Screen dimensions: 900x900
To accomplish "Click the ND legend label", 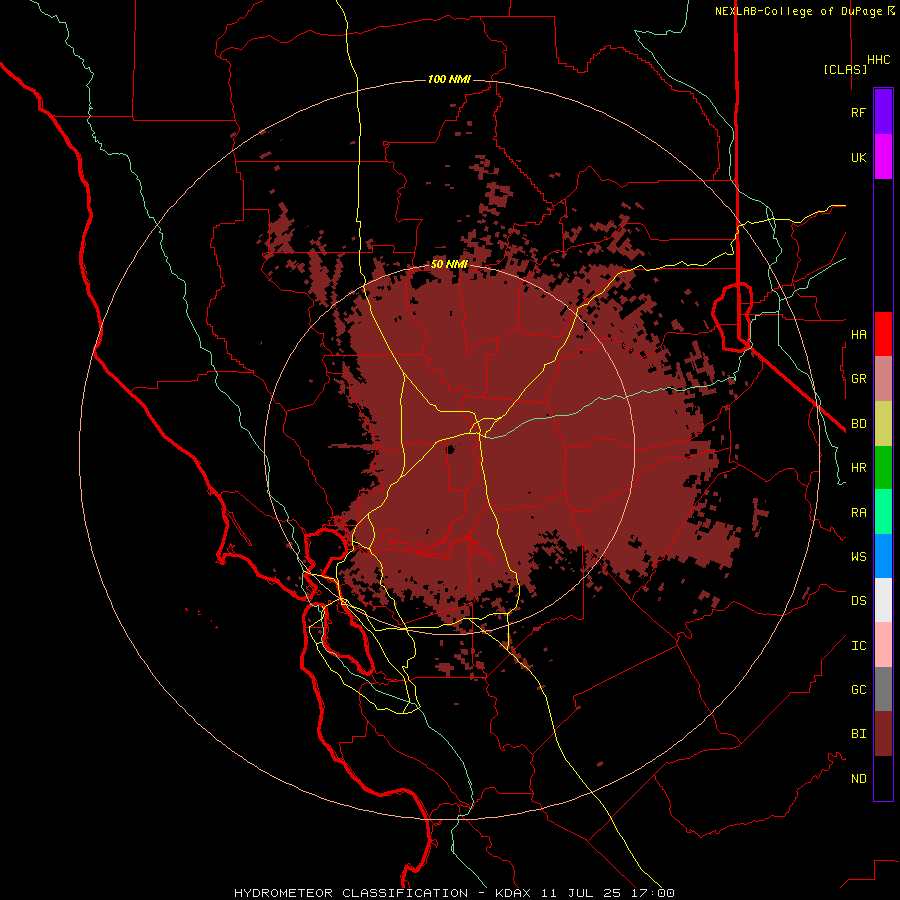I will 858,779.
